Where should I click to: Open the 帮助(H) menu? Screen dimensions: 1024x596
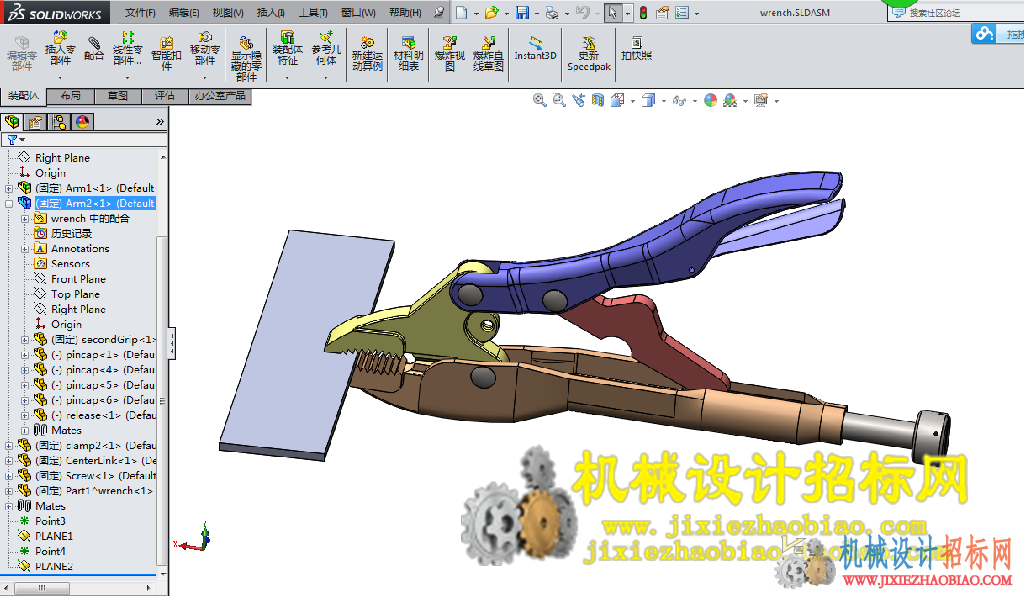coord(405,12)
